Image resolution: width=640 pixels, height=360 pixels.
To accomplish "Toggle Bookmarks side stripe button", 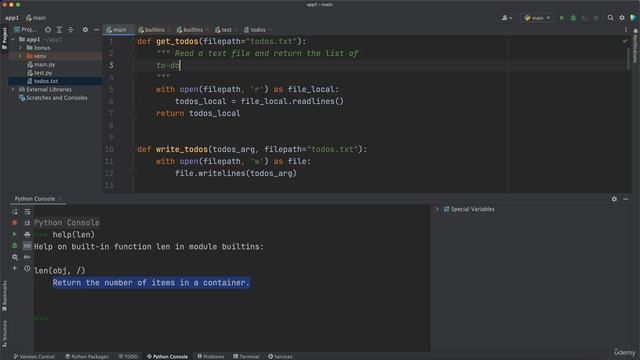I will [x=4, y=296].
